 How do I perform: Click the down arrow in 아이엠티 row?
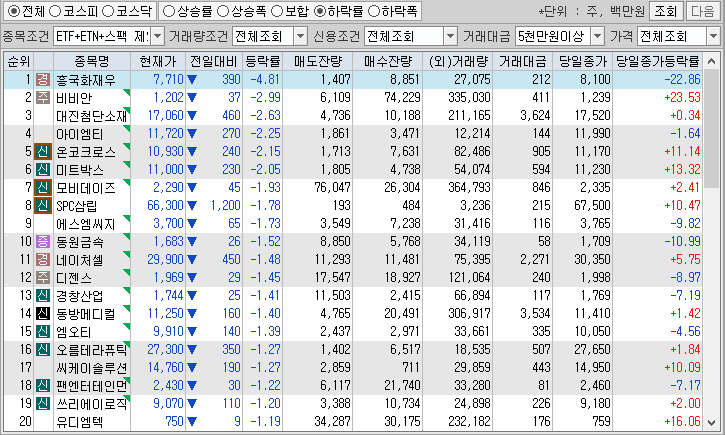pyautogui.click(x=191, y=134)
